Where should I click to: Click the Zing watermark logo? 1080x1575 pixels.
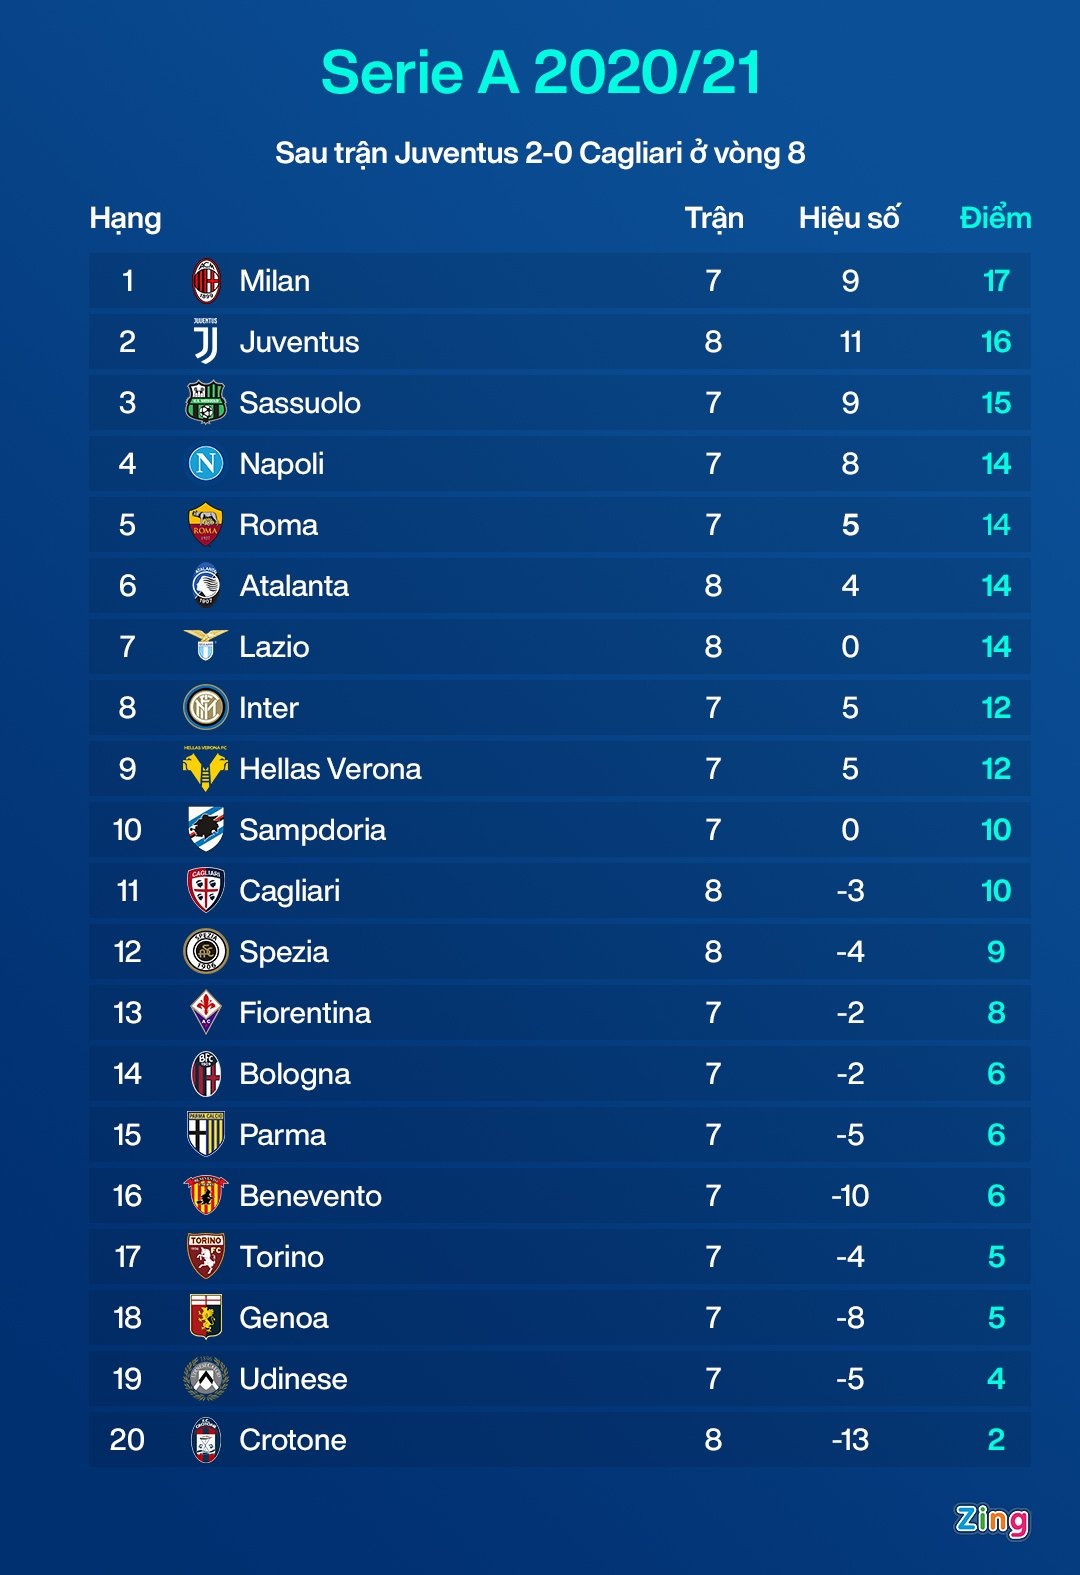[991, 1520]
